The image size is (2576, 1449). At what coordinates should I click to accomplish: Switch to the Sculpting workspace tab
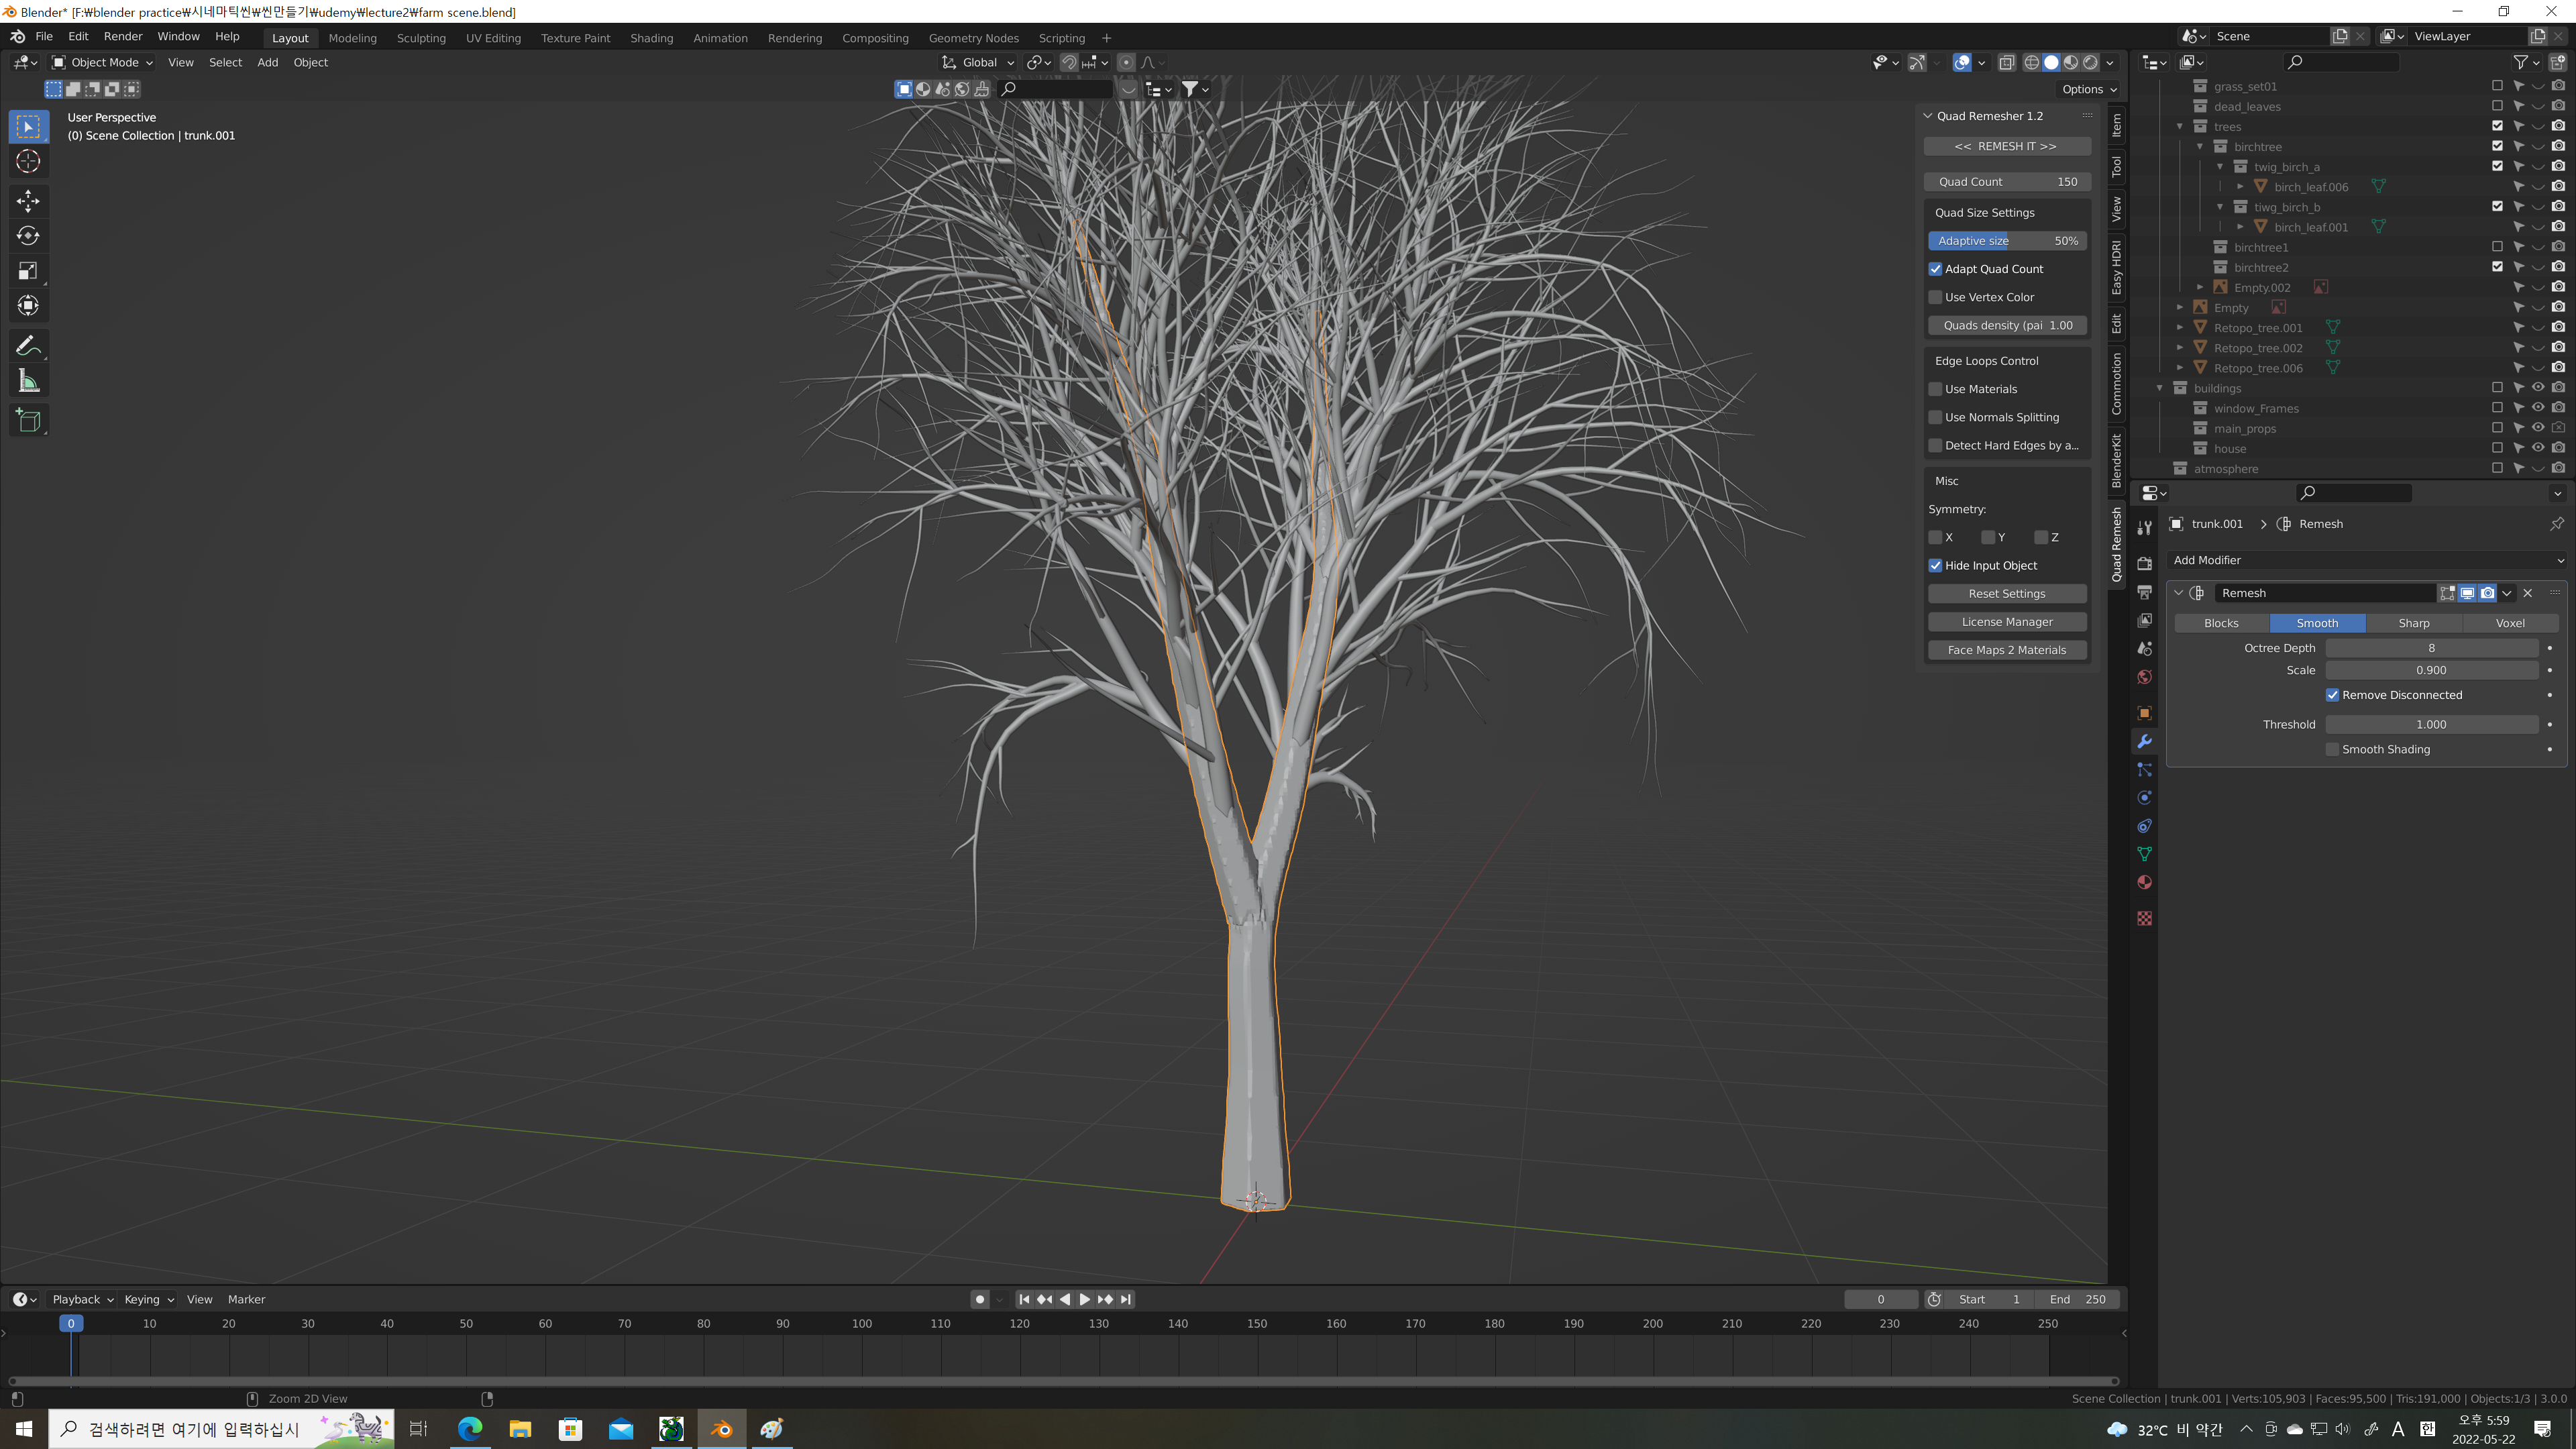[x=421, y=38]
